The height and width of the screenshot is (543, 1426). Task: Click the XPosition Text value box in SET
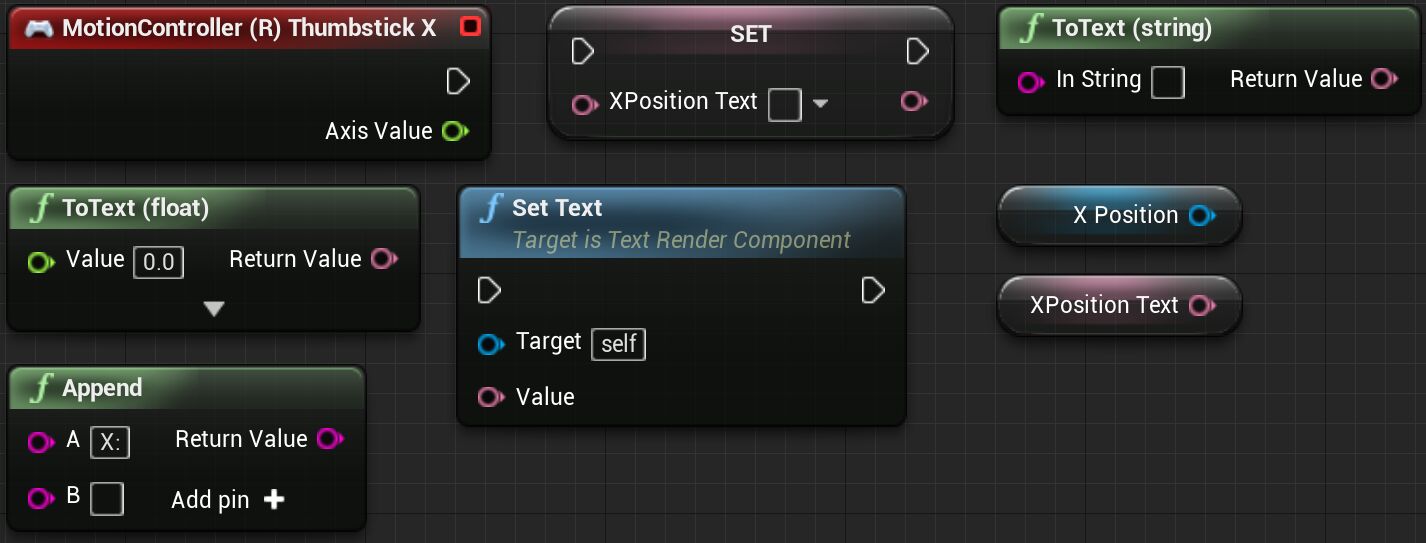click(x=784, y=103)
